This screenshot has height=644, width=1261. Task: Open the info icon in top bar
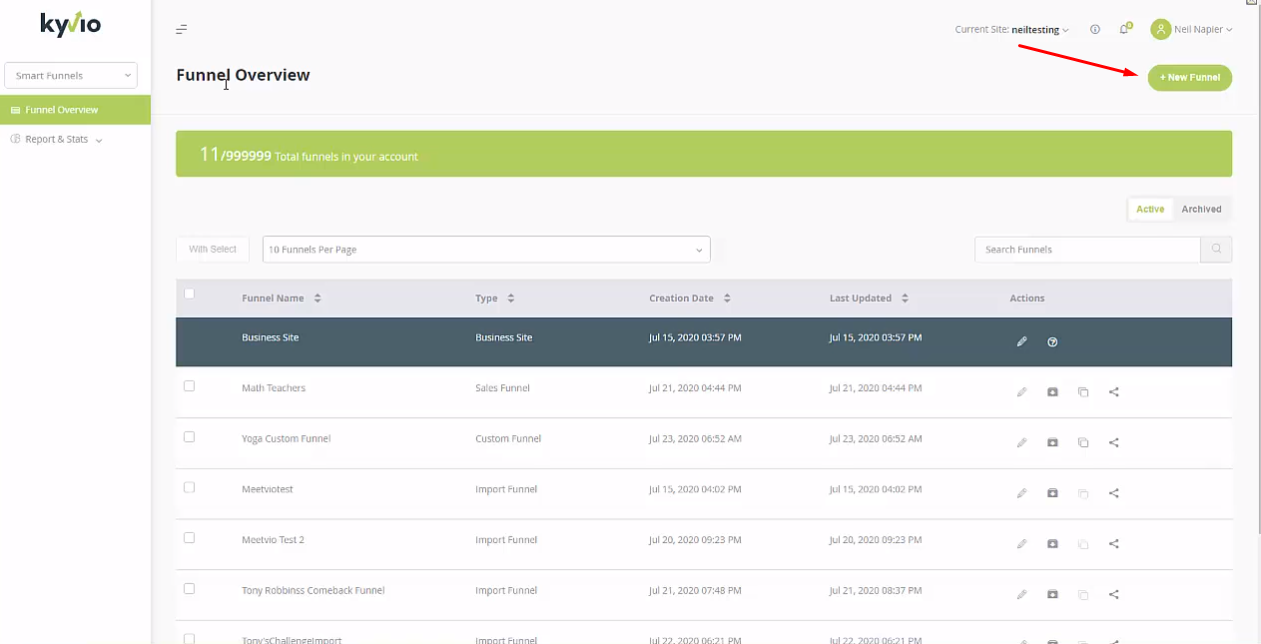click(1095, 30)
